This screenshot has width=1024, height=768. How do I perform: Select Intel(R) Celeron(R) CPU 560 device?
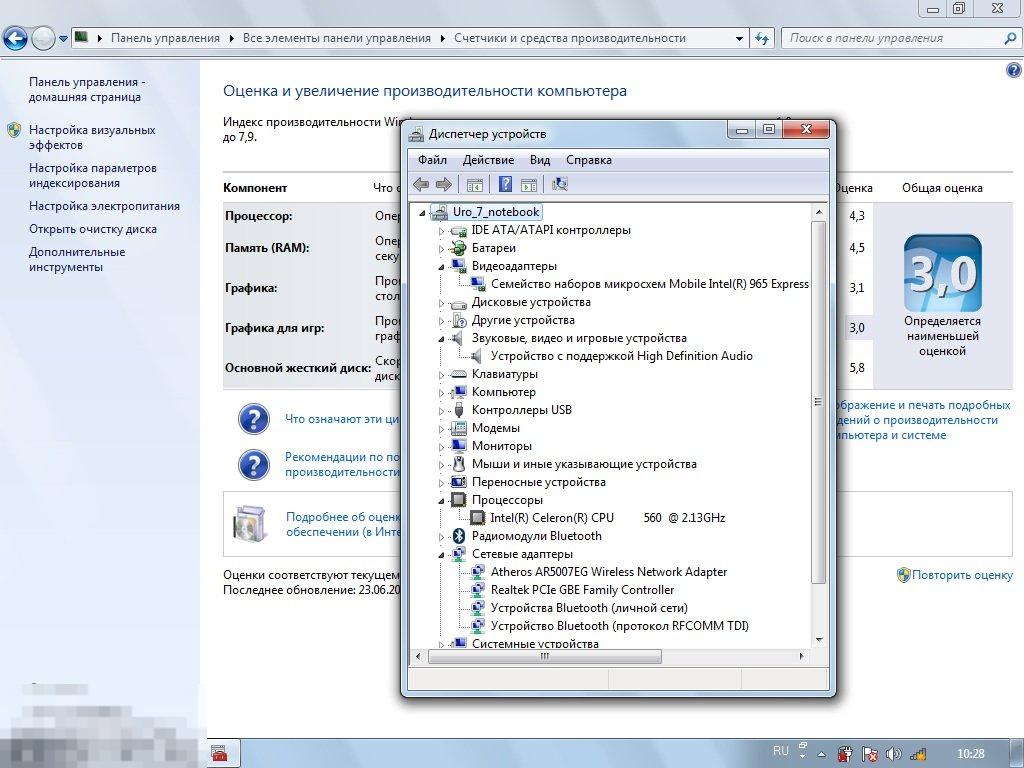pos(608,518)
